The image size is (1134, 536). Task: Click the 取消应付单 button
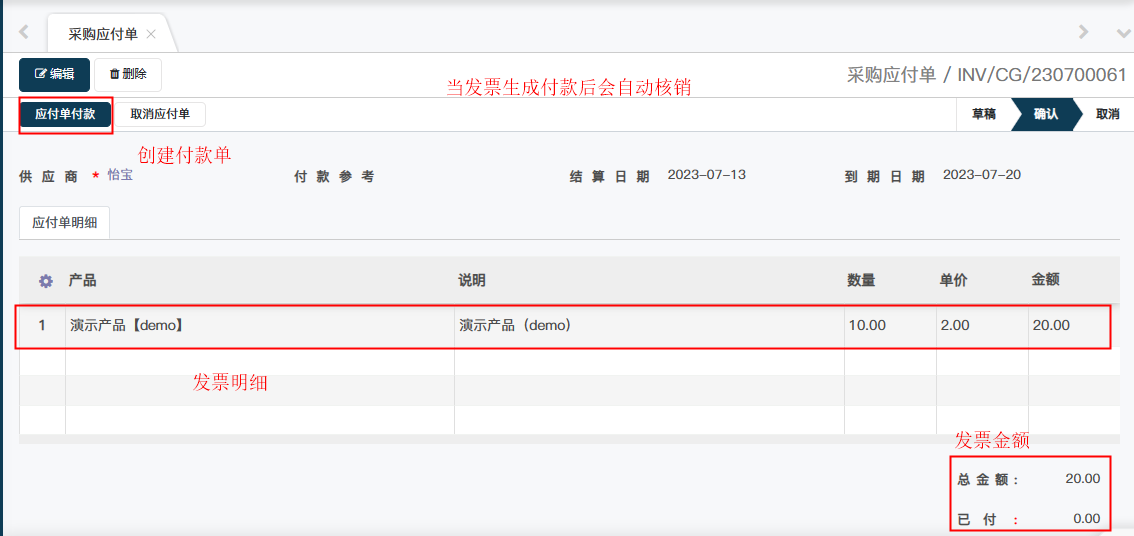click(x=160, y=114)
